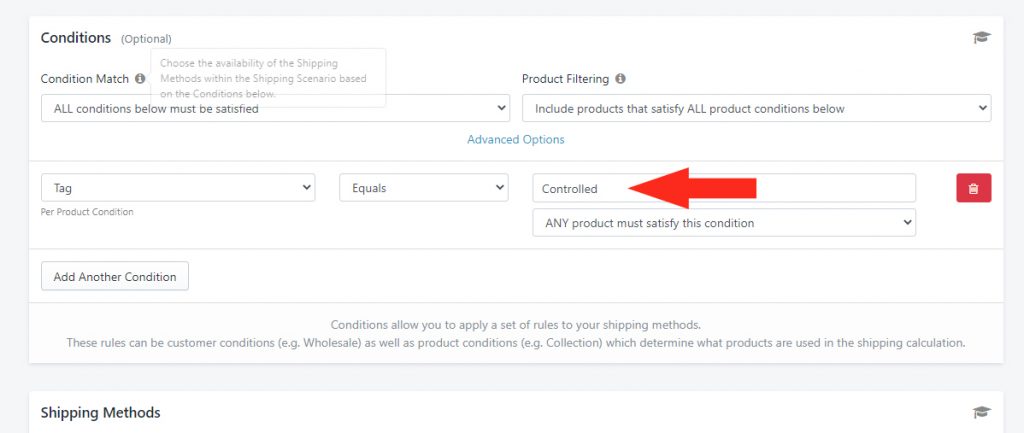Click the Condition Match field label
1024x433 pixels.
[x=85, y=79]
